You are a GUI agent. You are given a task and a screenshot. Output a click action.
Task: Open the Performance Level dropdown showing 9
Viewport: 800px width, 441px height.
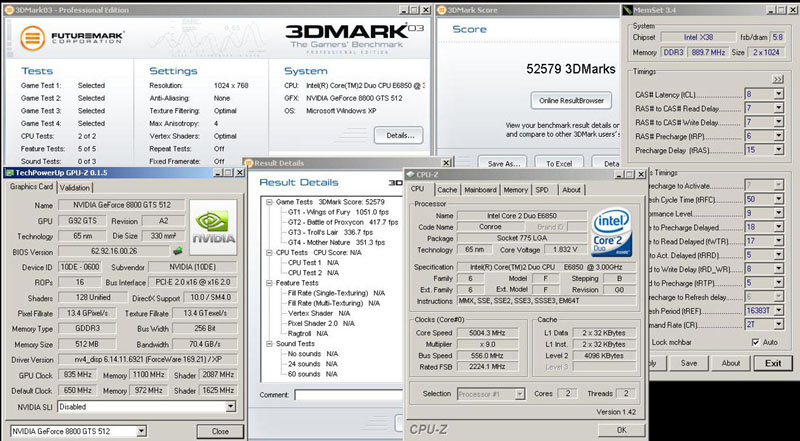pos(779,213)
